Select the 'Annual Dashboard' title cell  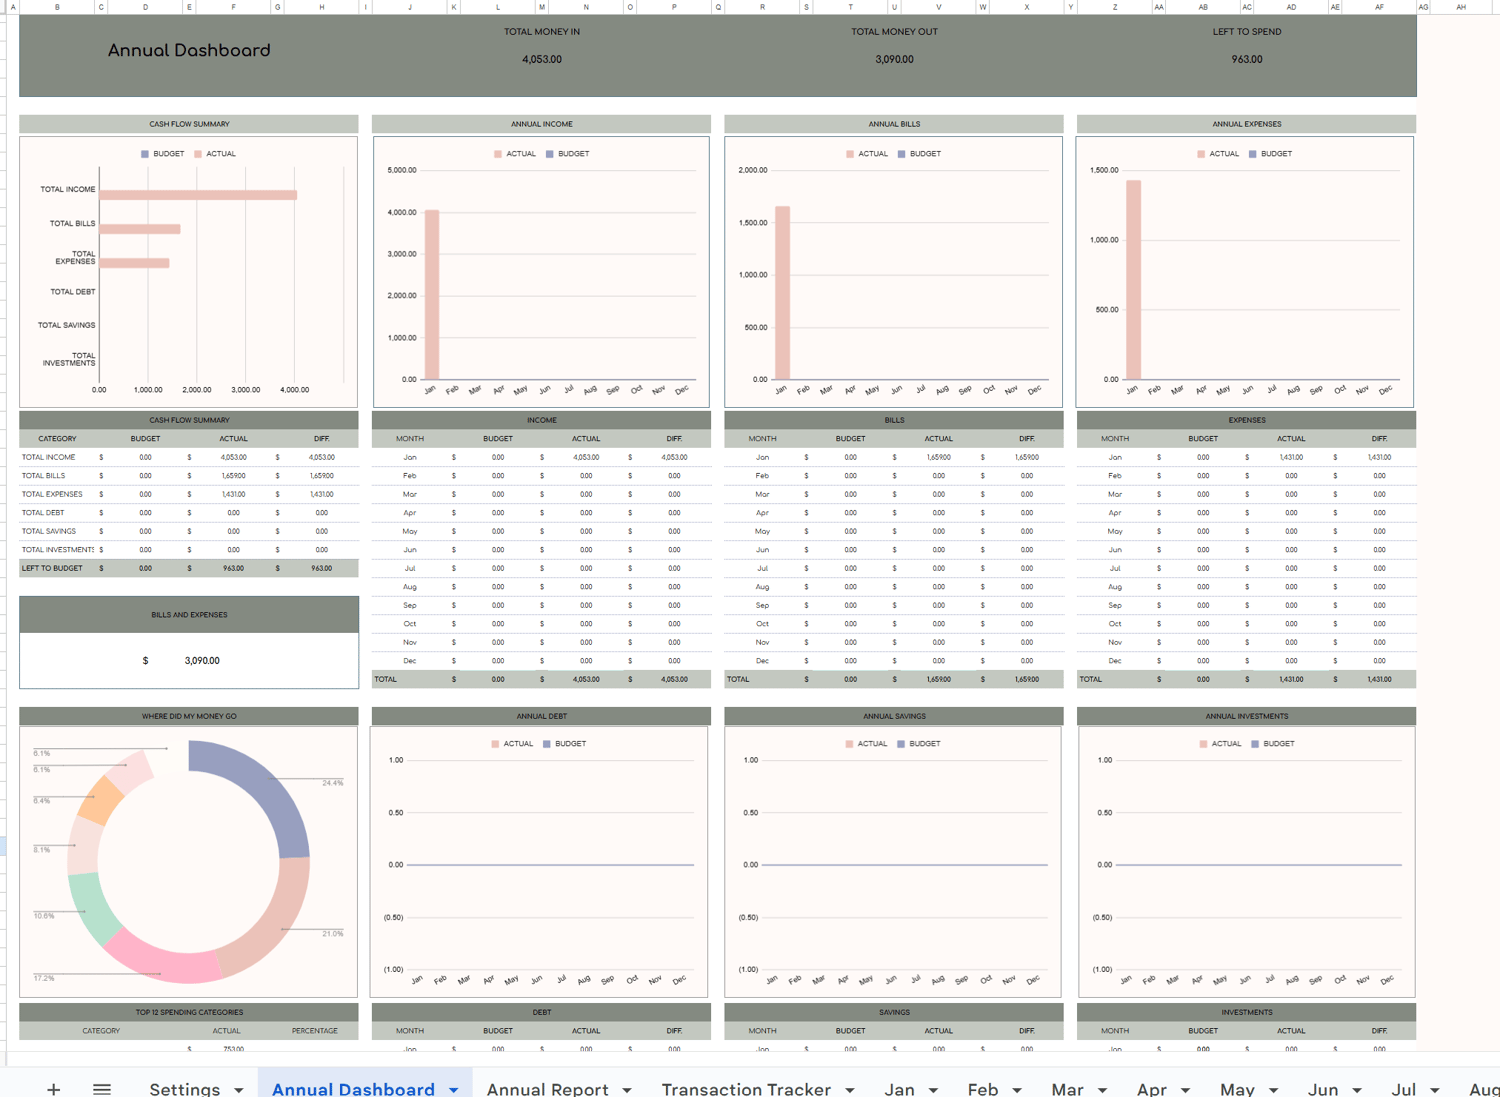(x=189, y=51)
